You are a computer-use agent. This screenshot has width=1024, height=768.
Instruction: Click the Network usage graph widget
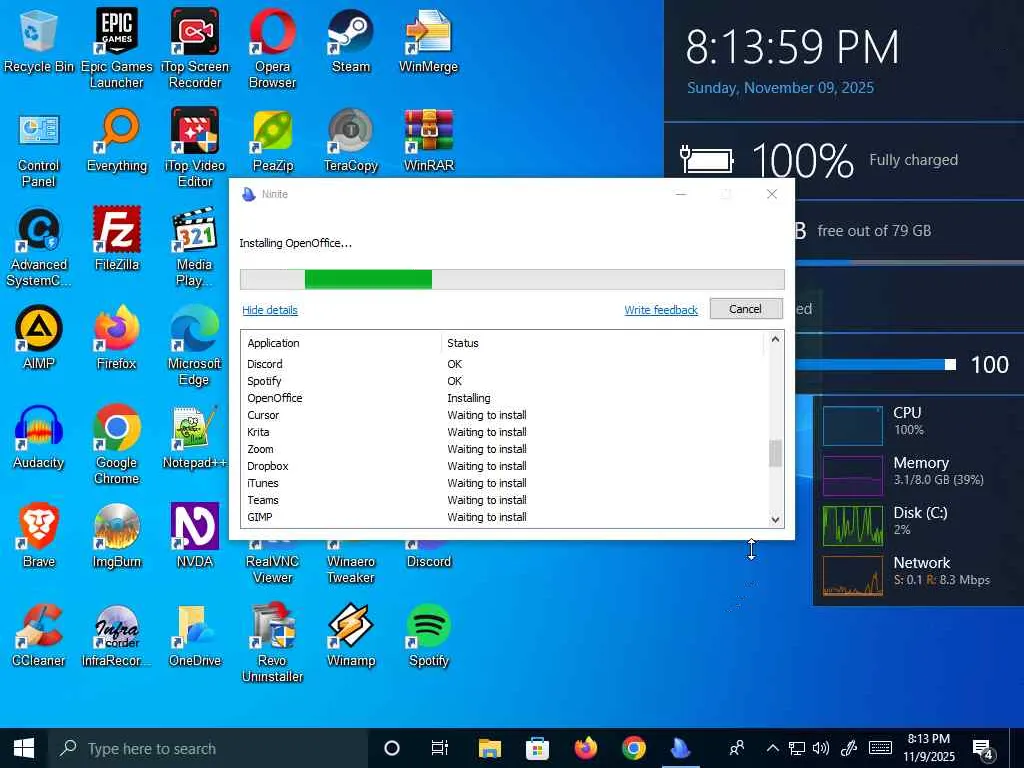[x=852, y=575]
